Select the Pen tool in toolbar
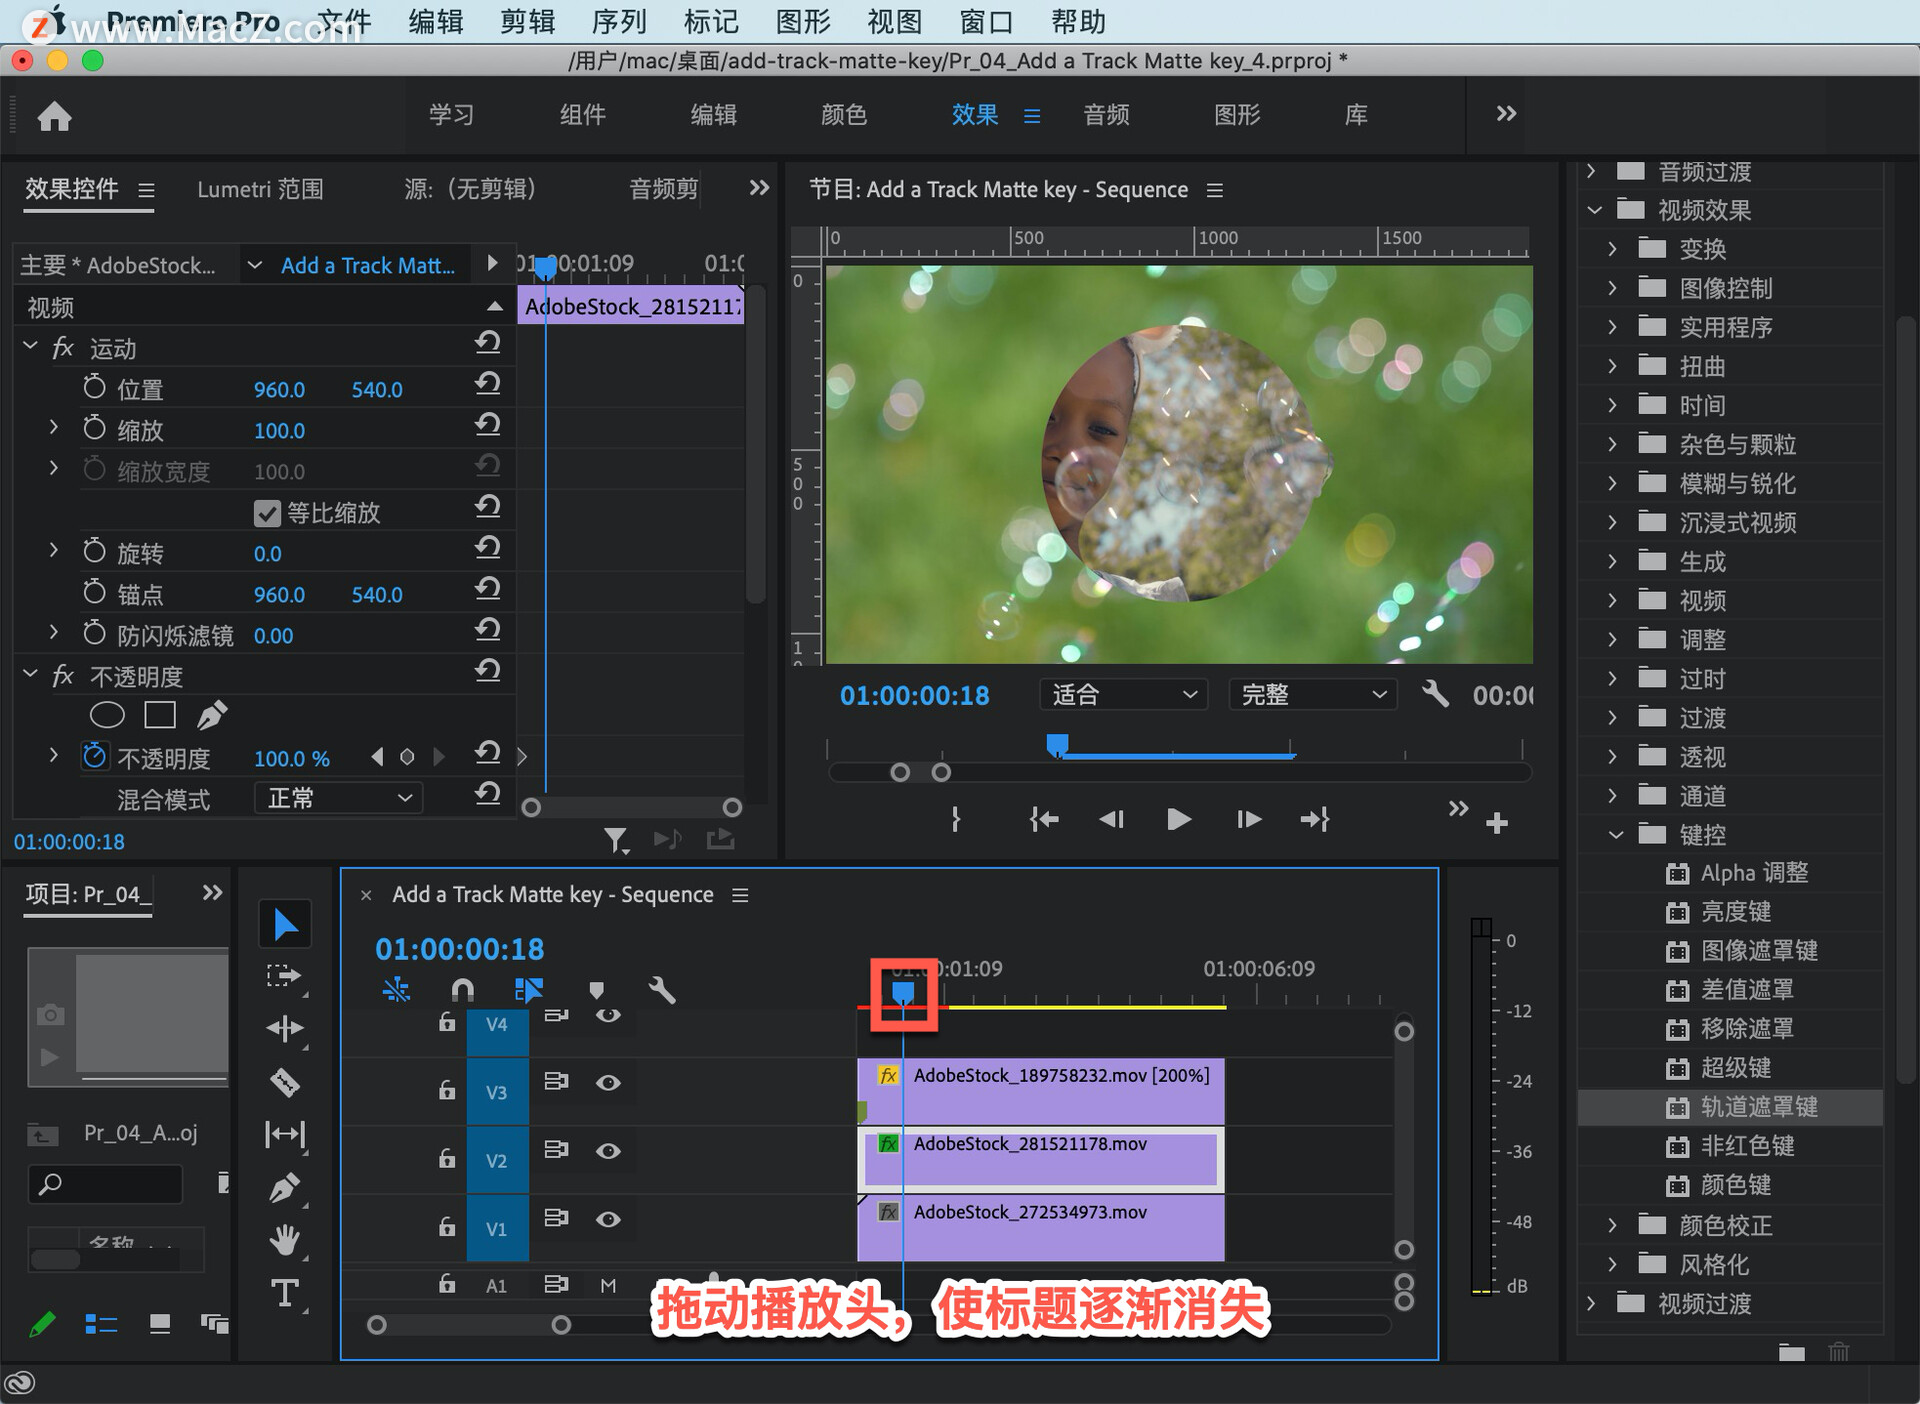Screen dimensions: 1920x1404 coord(285,1187)
